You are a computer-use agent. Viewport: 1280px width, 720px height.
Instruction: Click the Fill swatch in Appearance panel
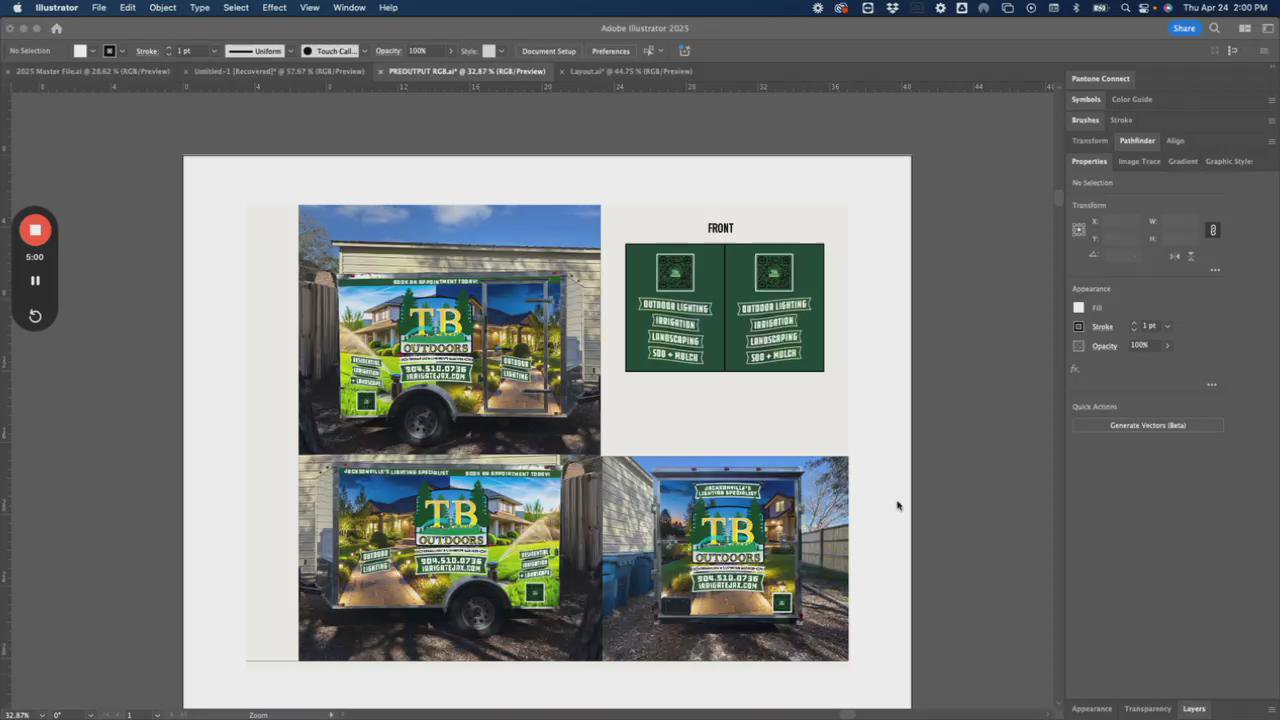[1078, 308]
